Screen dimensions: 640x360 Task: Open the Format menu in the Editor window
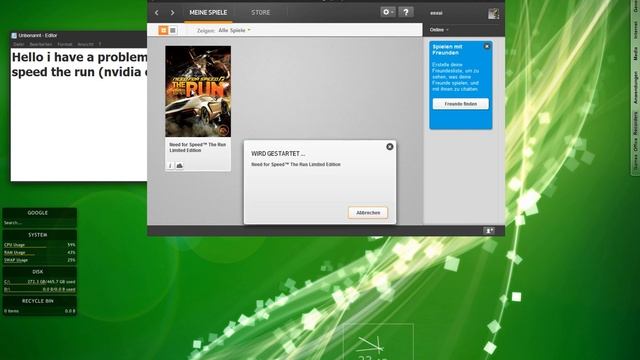(64, 44)
